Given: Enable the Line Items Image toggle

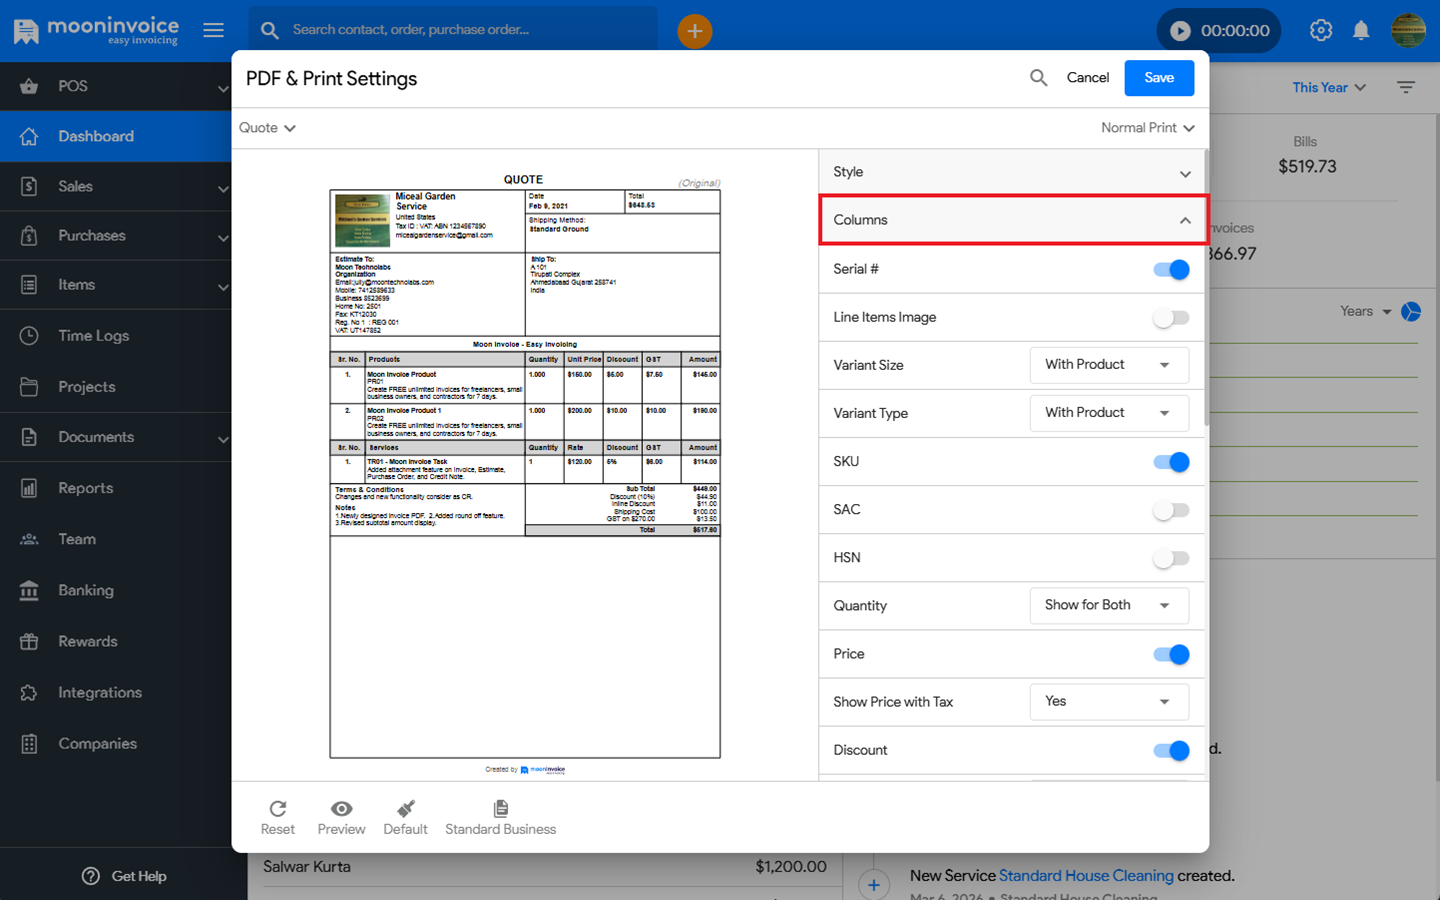Looking at the screenshot, I should [1171, 318].
